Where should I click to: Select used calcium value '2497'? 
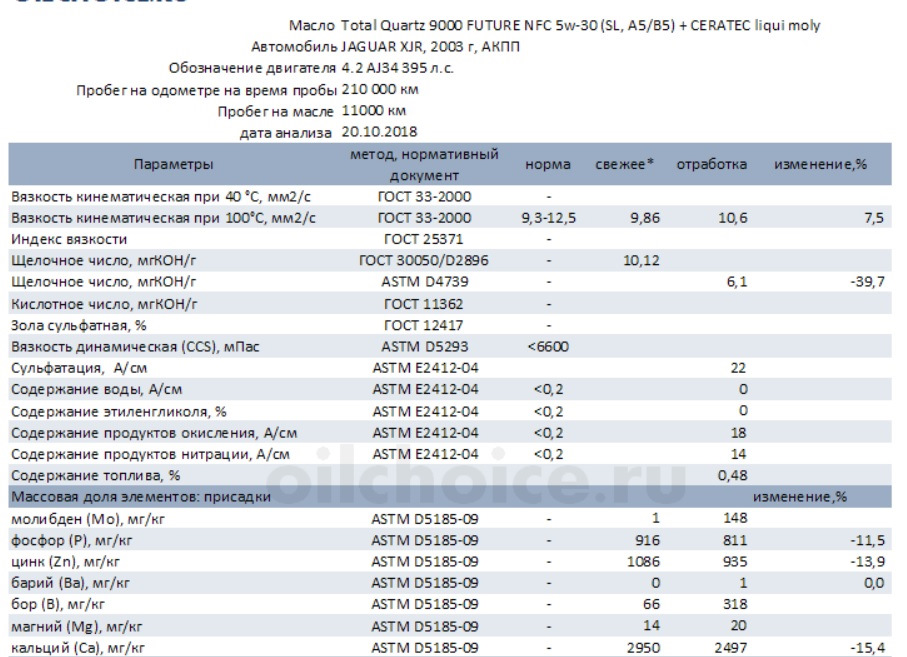[x=731, y=648]
